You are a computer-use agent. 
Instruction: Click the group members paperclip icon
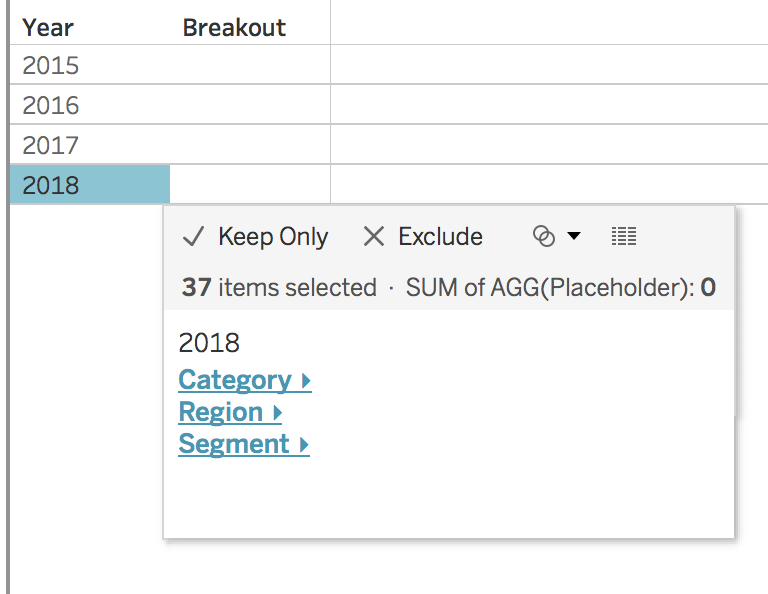coord(544,237)
